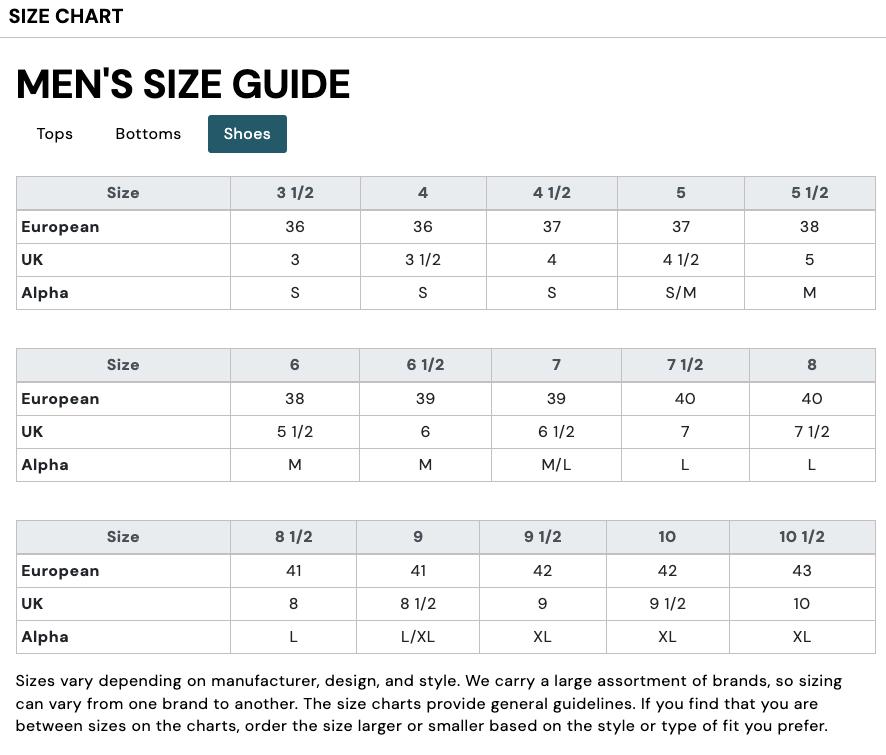Select size 3 1/2 column header
Image resolution: width=886 pixels, height=755 pixels.
click(x=295, y=193)
